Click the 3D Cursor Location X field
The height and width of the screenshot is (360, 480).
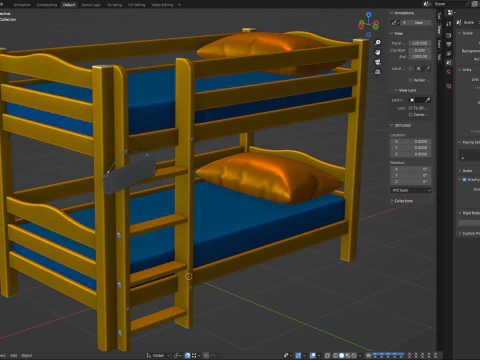coord(411,141)
